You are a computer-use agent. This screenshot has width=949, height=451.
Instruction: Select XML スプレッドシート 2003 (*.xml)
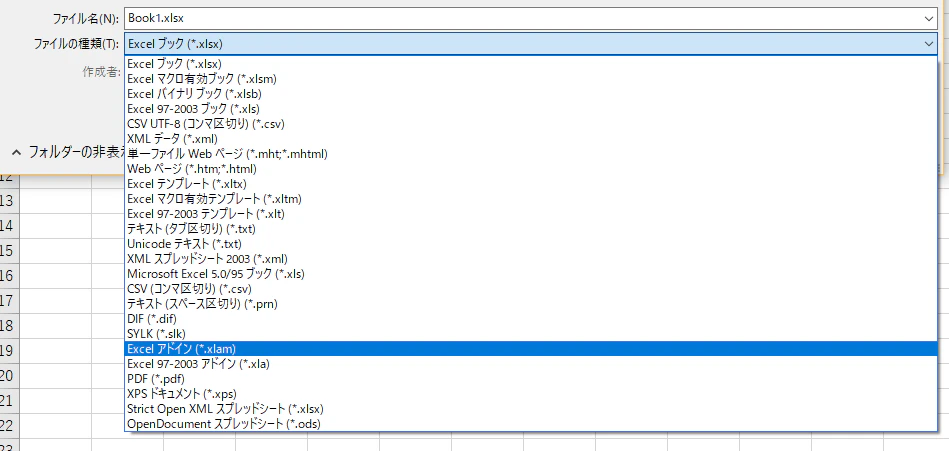[531, 258]
